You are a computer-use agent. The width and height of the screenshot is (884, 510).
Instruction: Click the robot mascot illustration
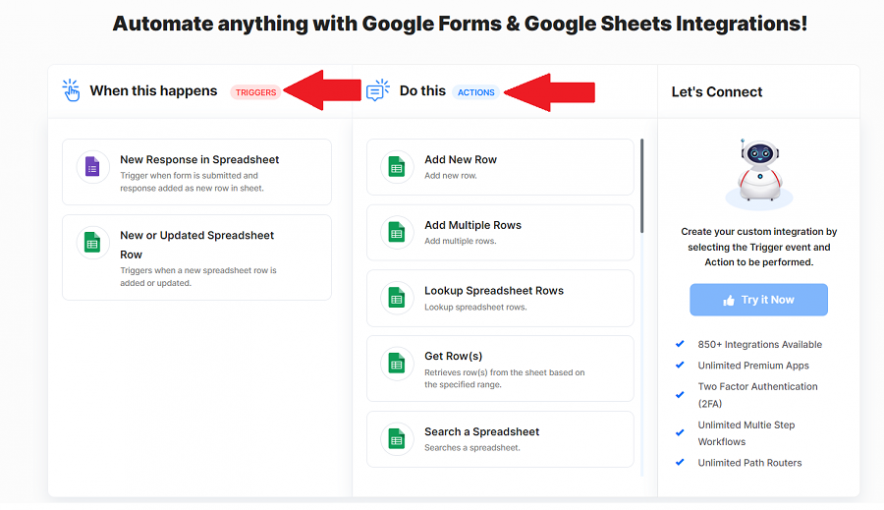[x=759, y=172]
